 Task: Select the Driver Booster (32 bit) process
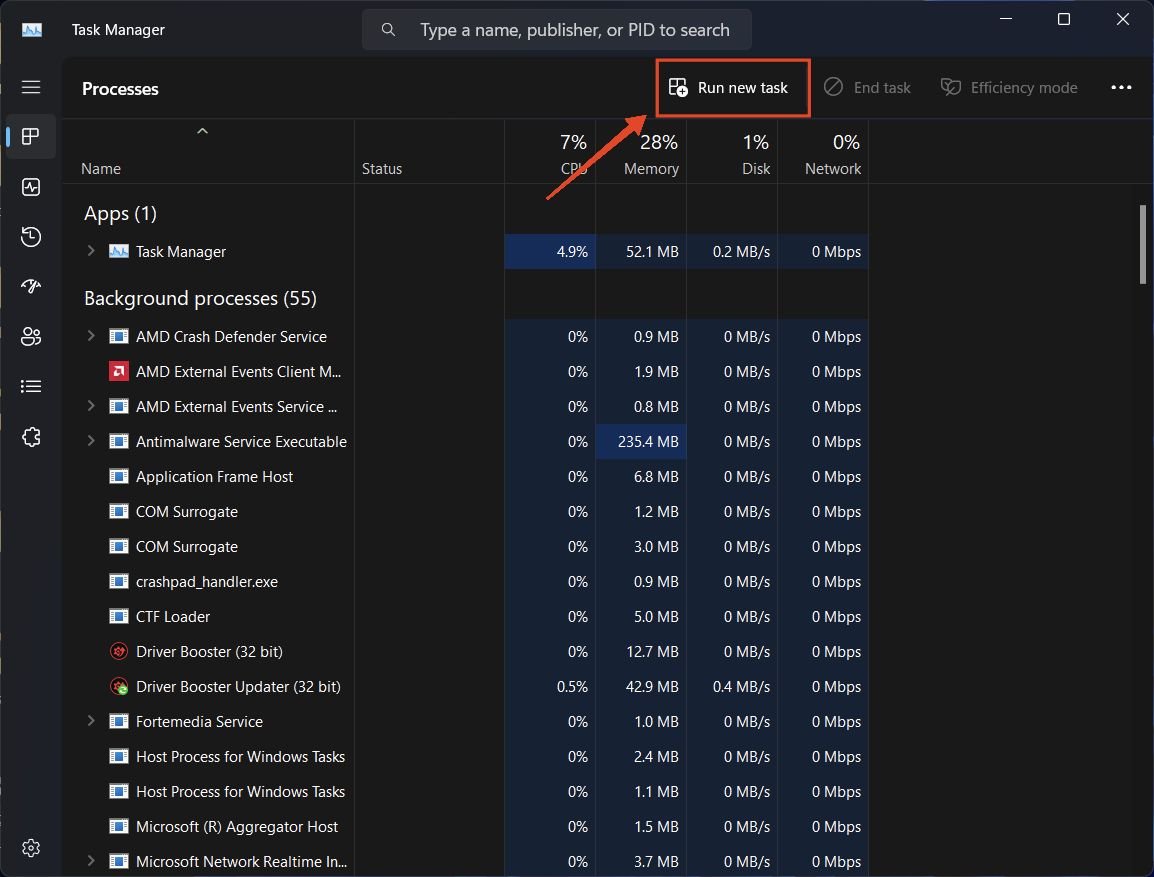coord(209,651)
